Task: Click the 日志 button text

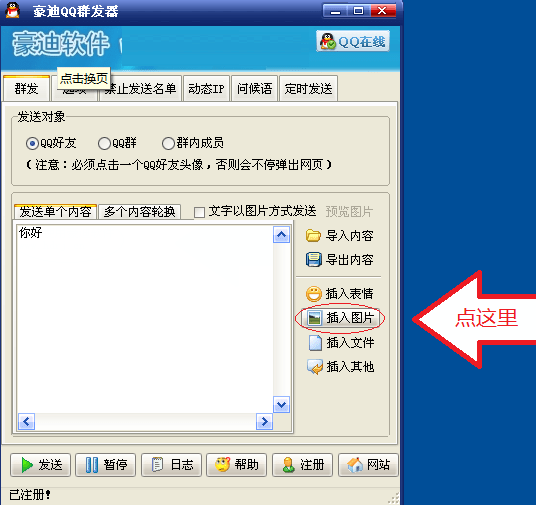Action: pos(182,465)
